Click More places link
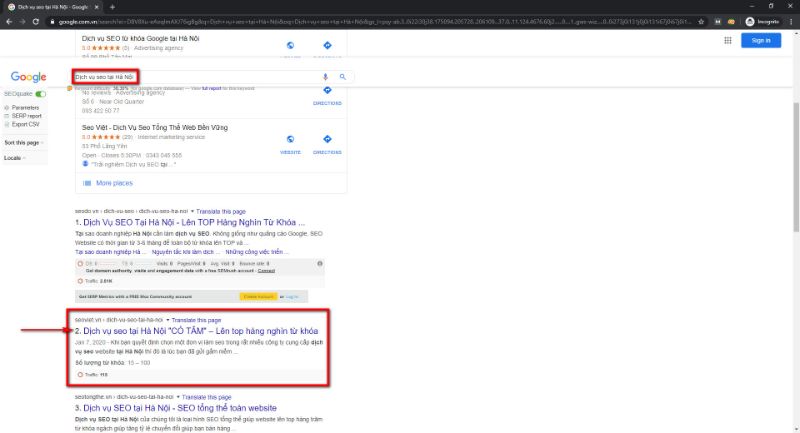This screenshot has width=800, height=433. [114, 183]
